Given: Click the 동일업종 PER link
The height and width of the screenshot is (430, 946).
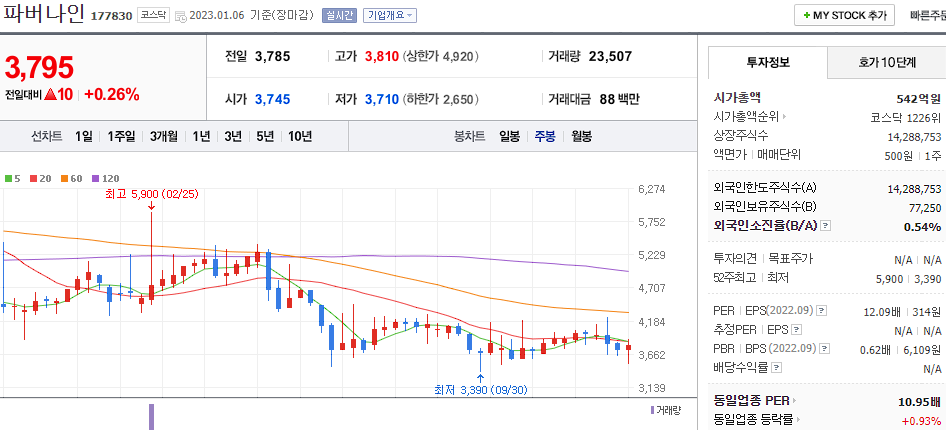Looking at the screenshot, I should click(x=752, y=400).
